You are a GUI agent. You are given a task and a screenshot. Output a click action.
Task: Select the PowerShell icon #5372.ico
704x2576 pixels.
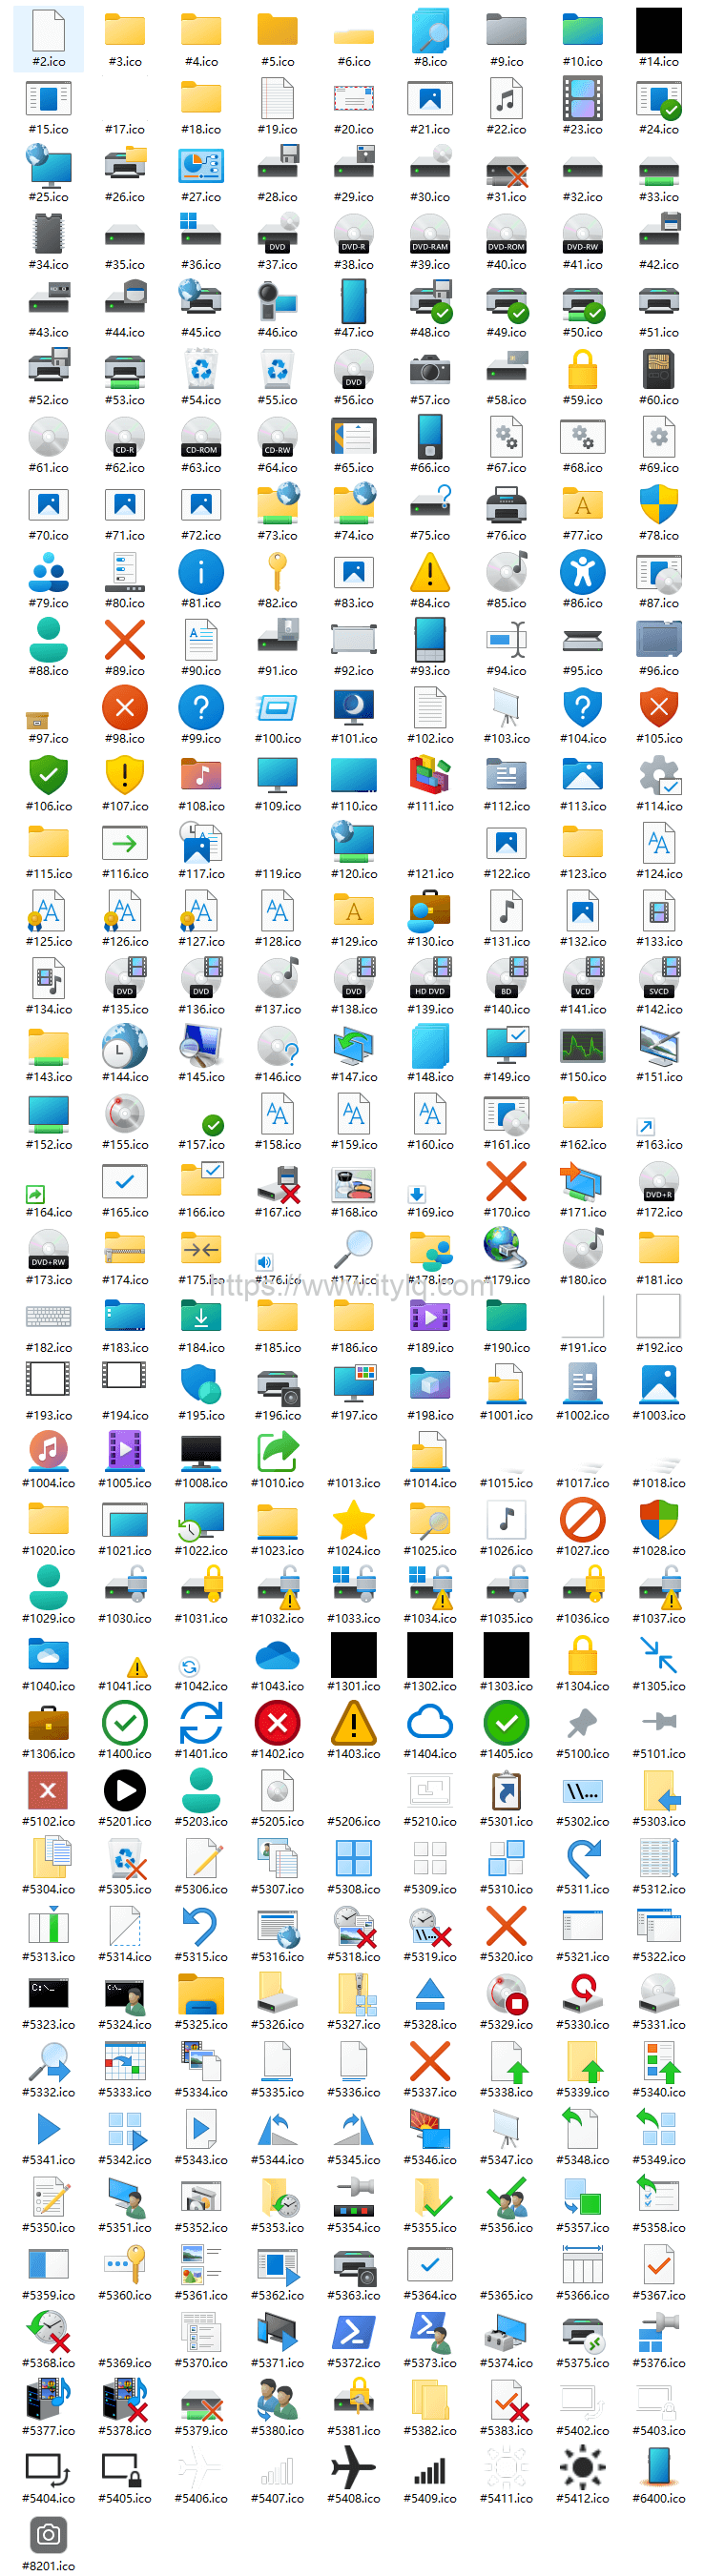pyautogui.click(x=353, y=2332)
